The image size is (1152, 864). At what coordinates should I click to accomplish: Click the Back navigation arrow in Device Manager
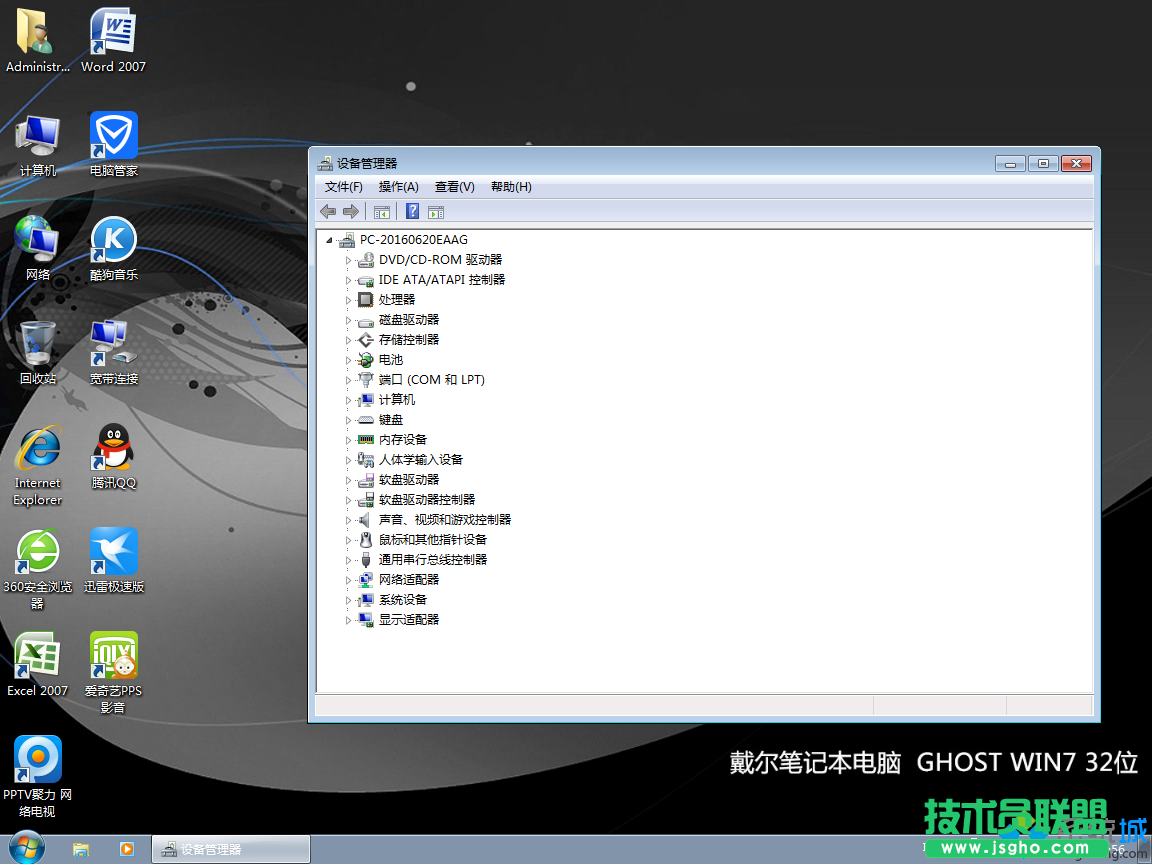point(327,211)
